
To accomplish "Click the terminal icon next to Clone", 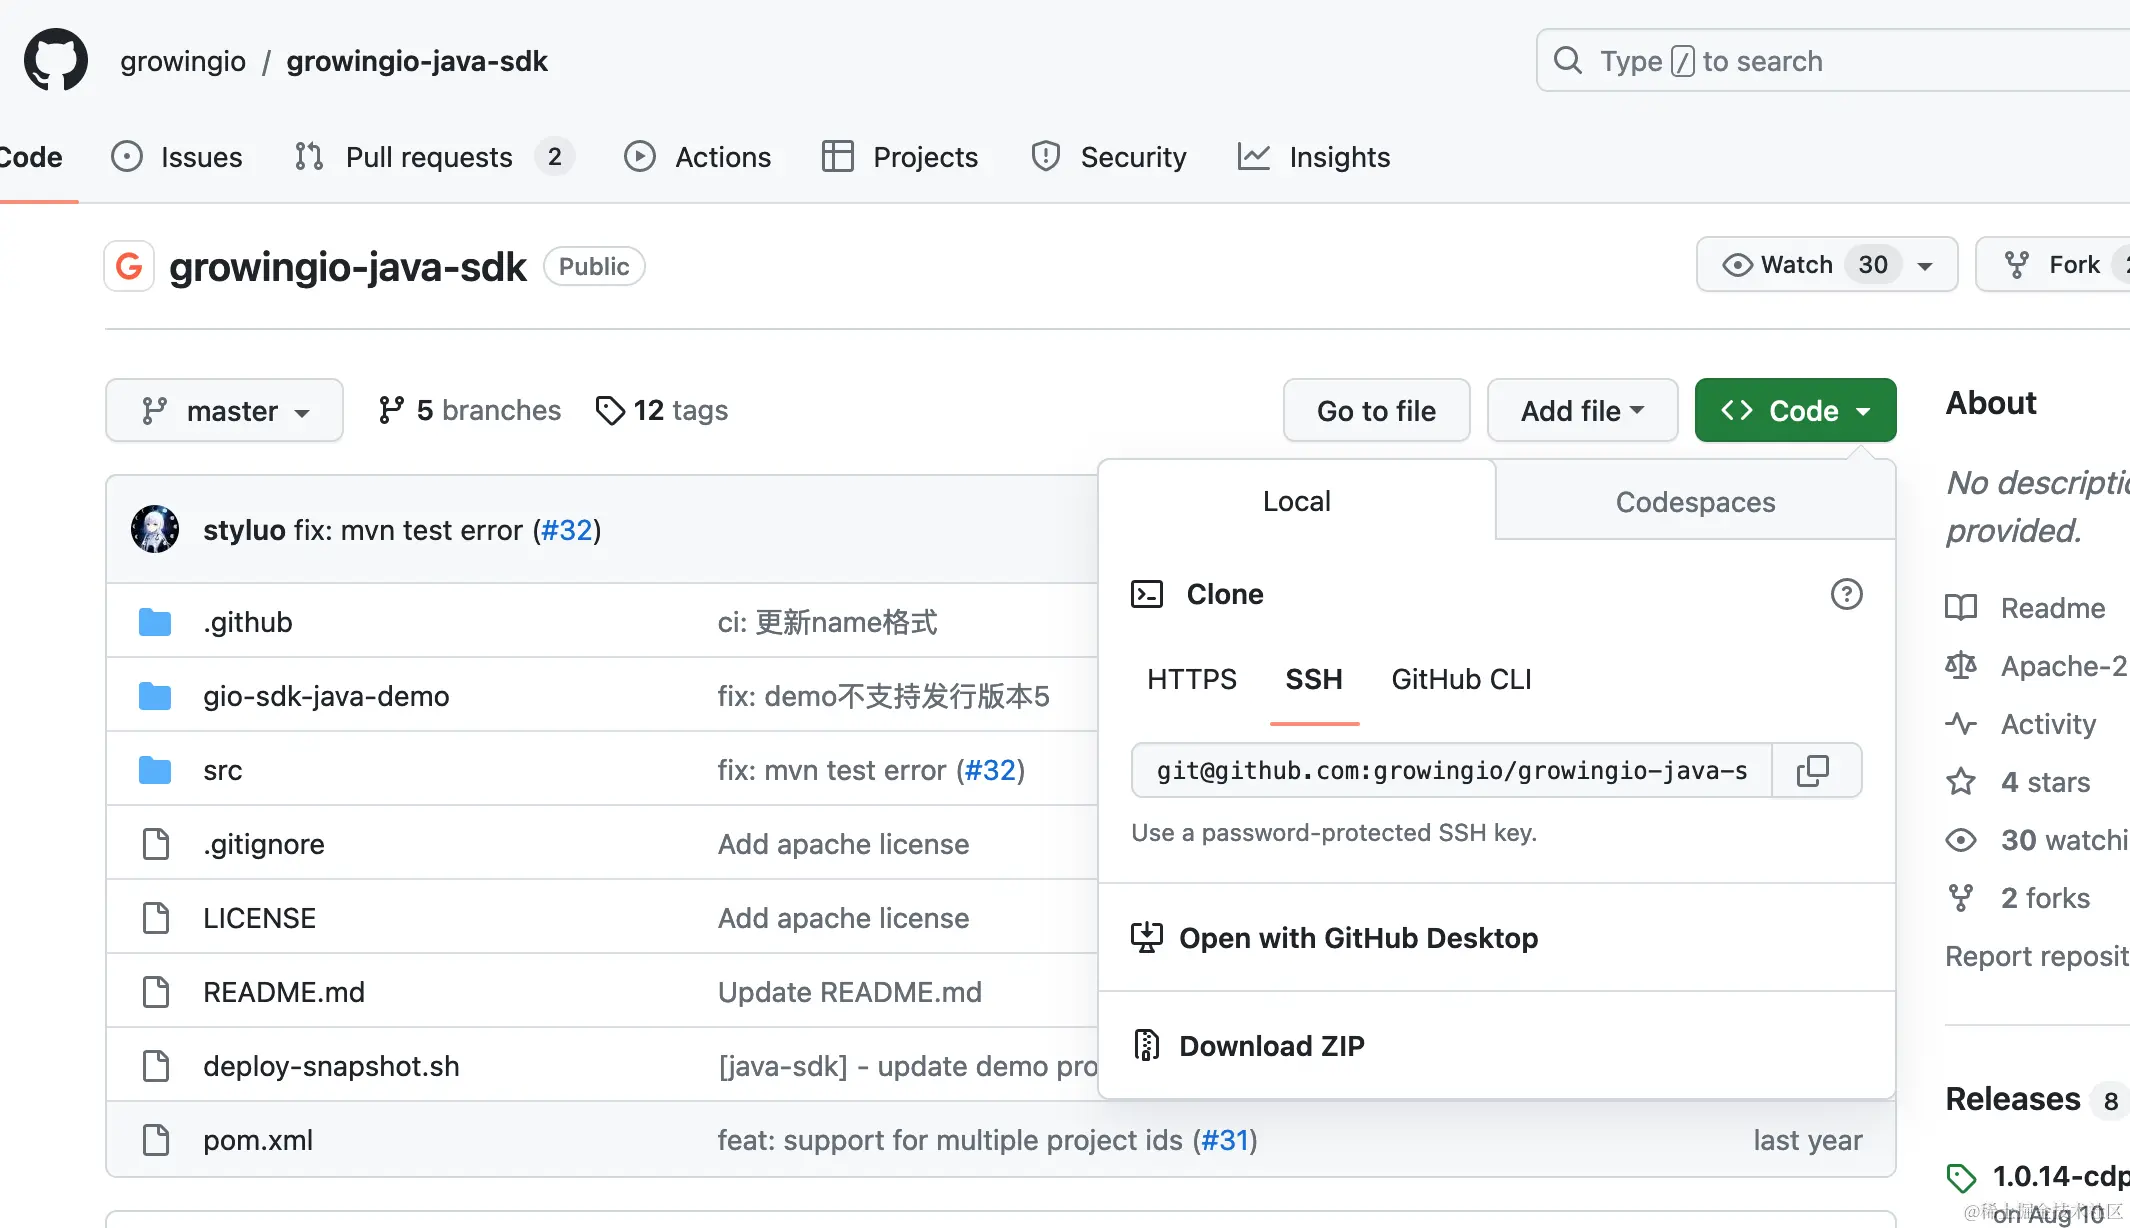I will click(1147, 594).
